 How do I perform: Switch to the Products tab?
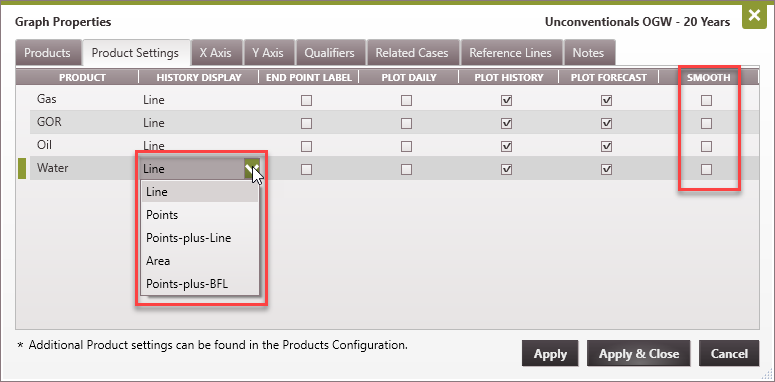(x=47, y=53)
